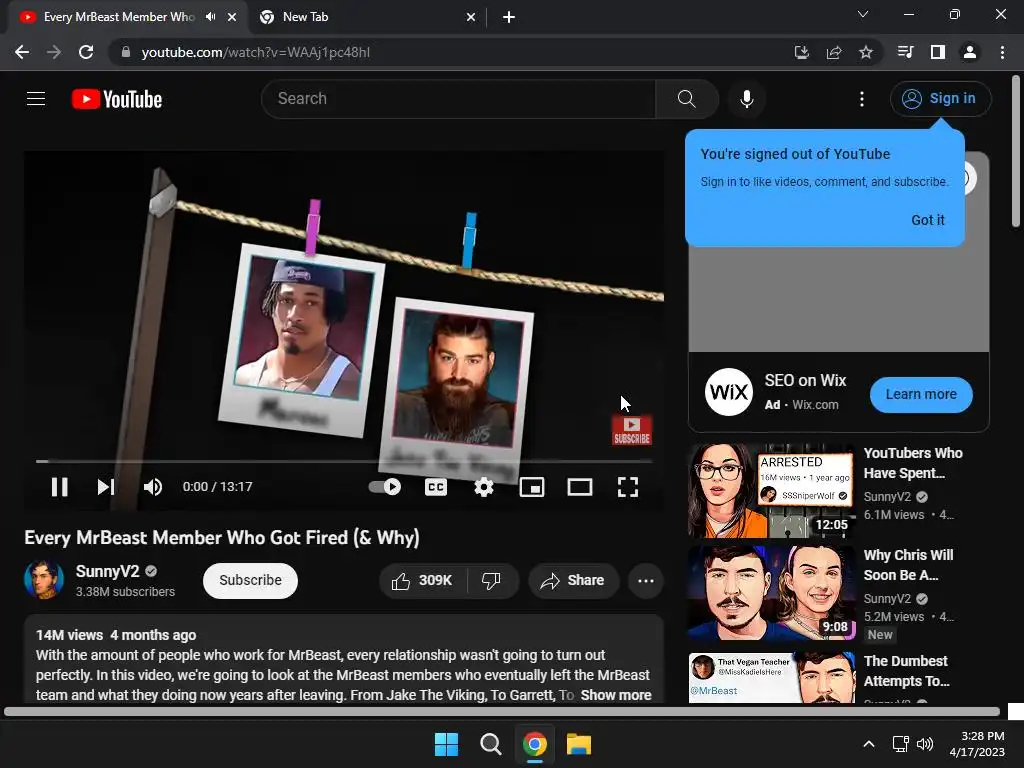This screenshot has height=768, width=1024.
Task: Start voice search with microphone icon
Action: coord(746,99)
